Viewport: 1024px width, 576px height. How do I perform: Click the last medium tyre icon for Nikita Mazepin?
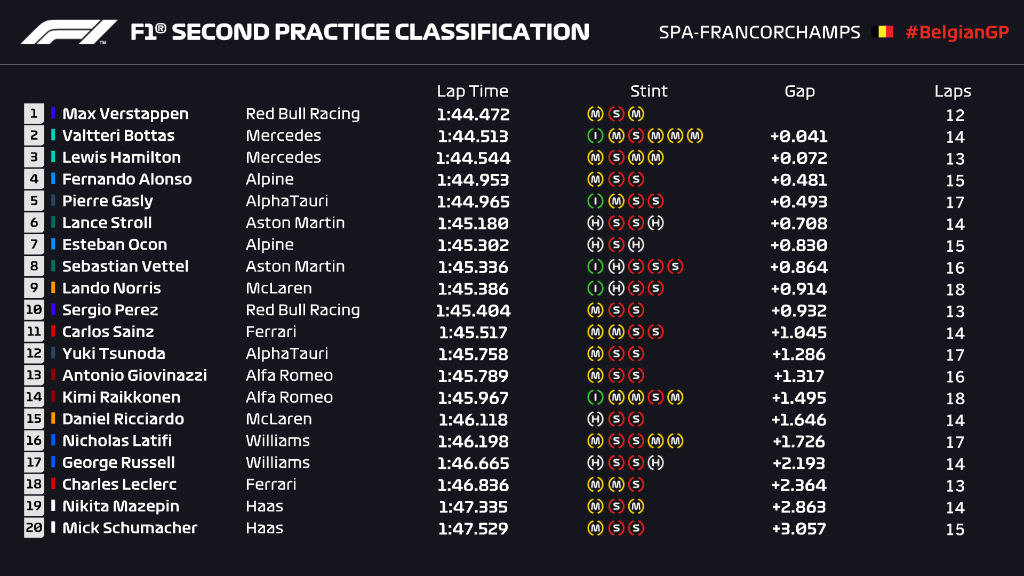tap(636, 506)
